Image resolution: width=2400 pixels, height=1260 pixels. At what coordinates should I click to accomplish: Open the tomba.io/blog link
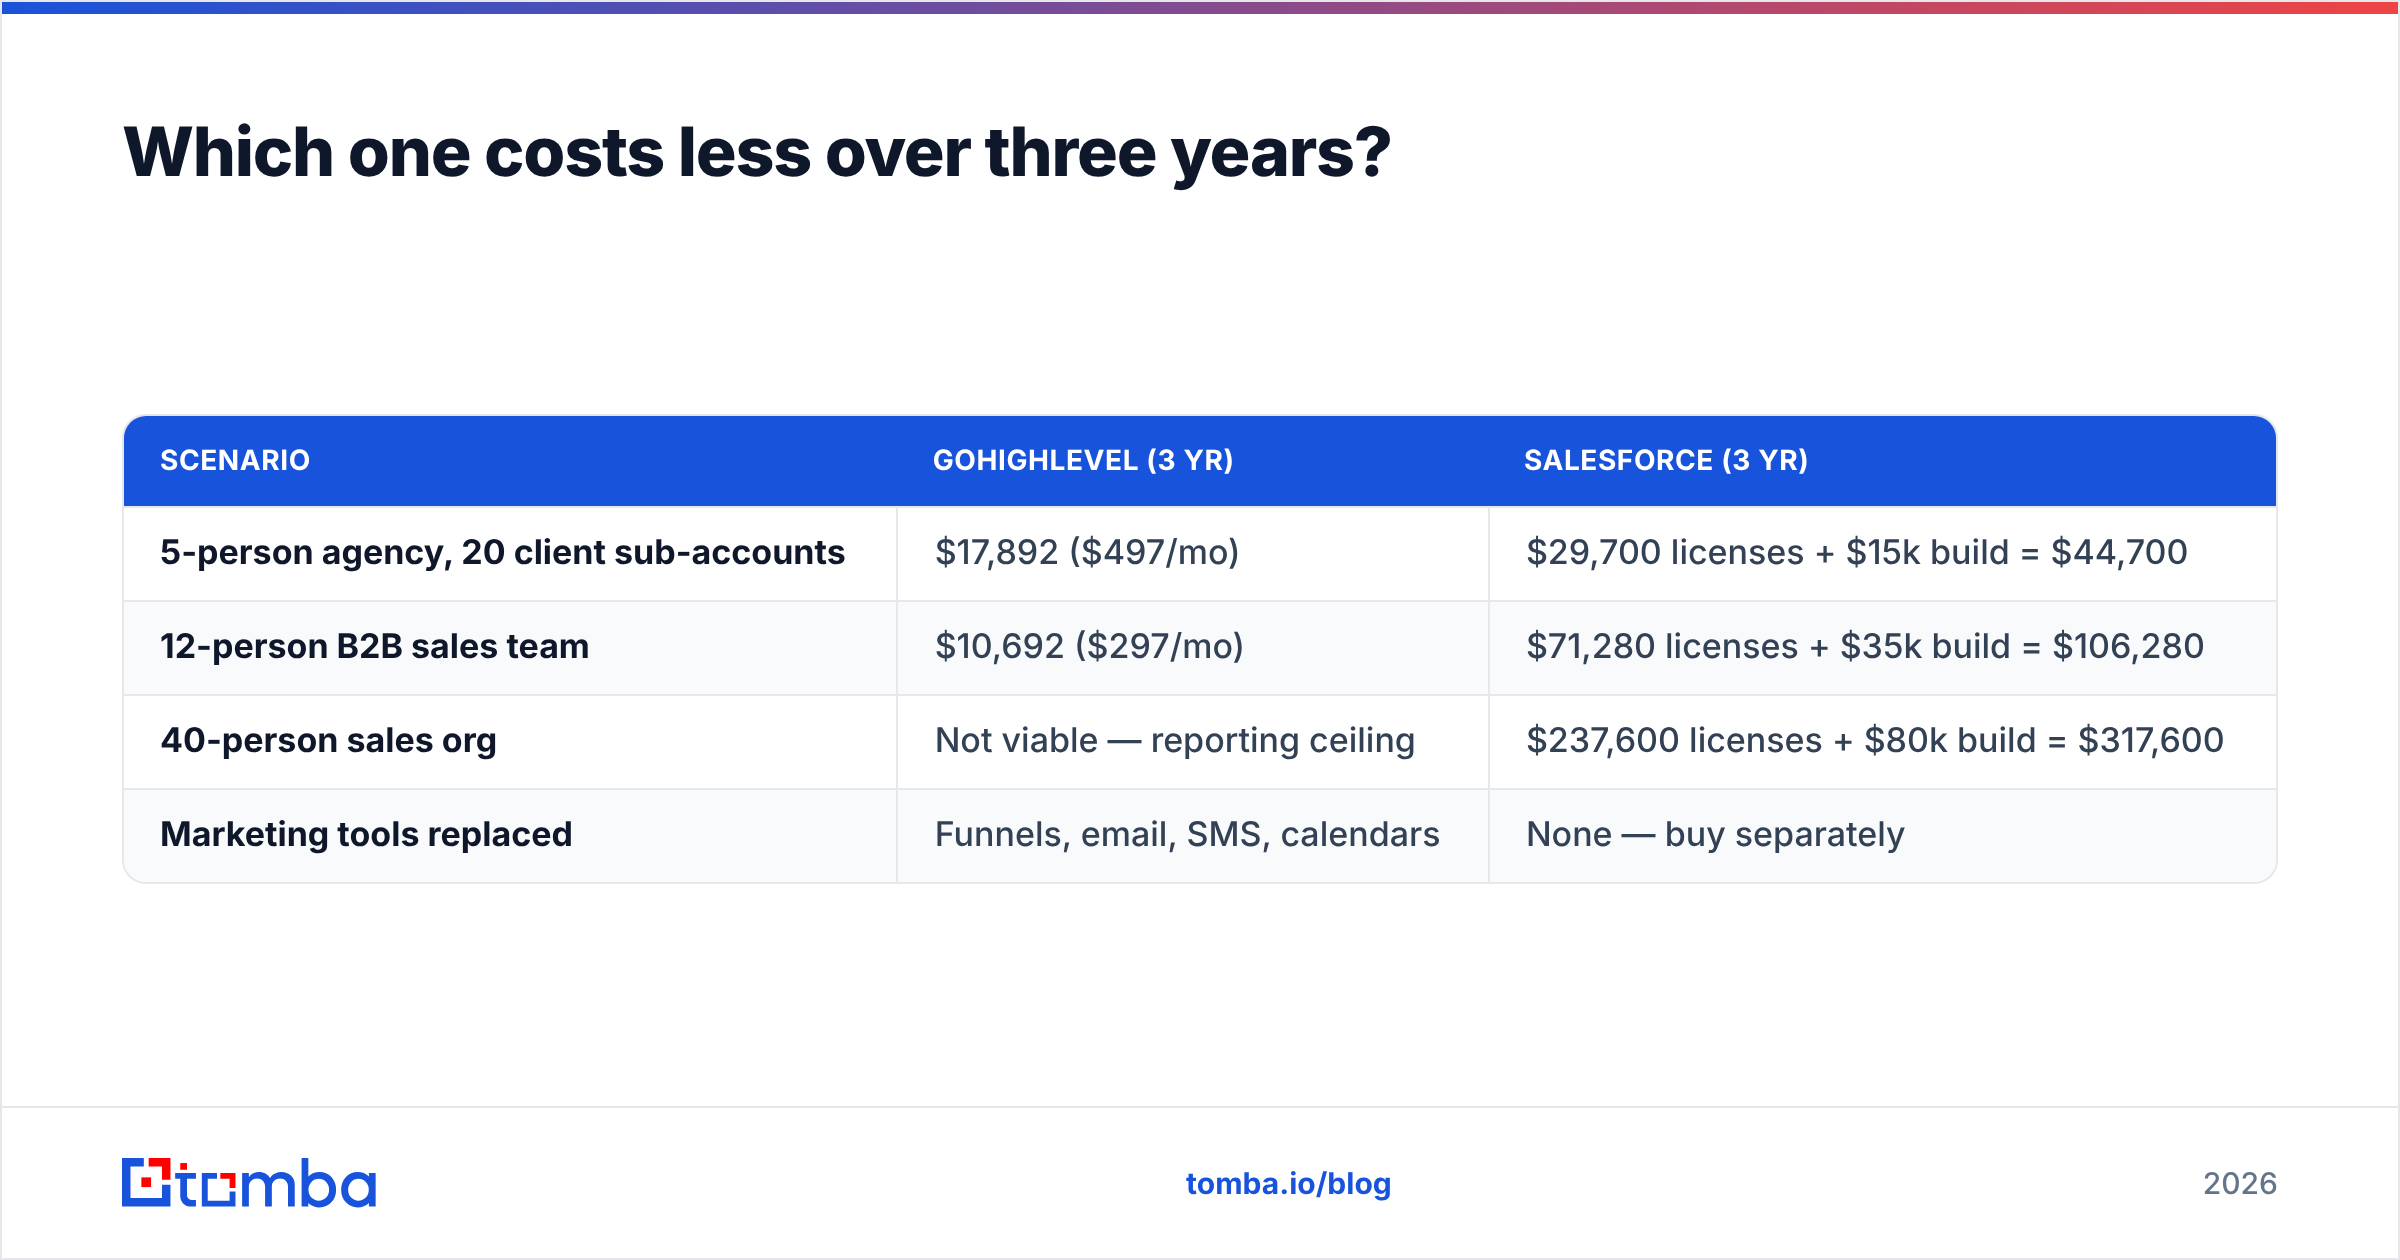pyautogui.click(x=1288, y=1184)
